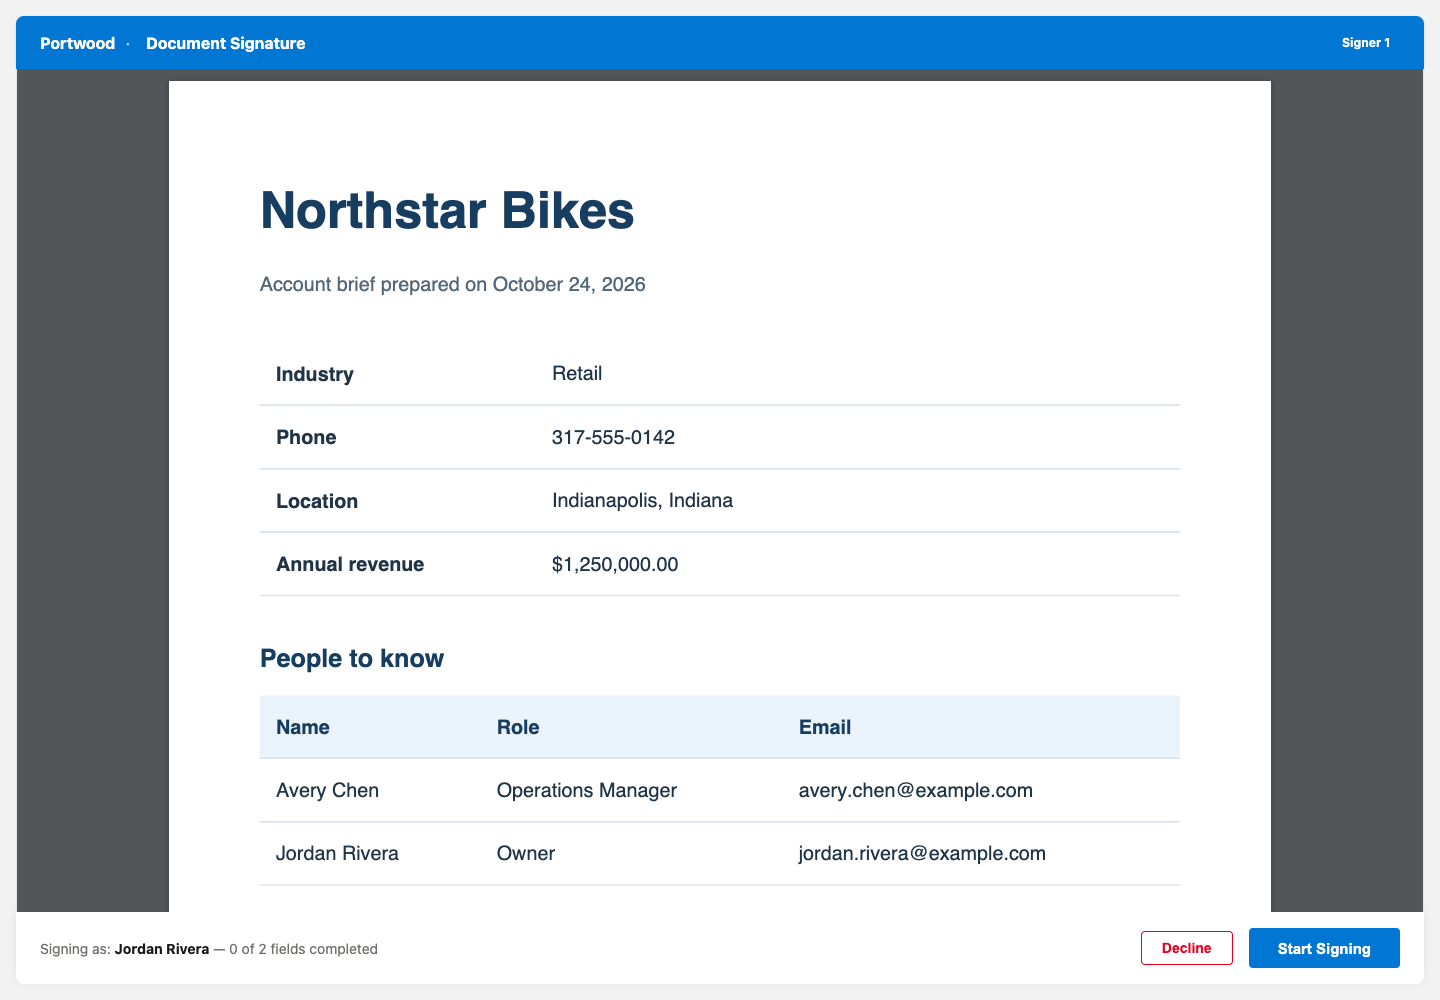The height and width of the screenshot is (1000, 1440).
Task: Click the Start Signing button
Action: click(1324, 948)
